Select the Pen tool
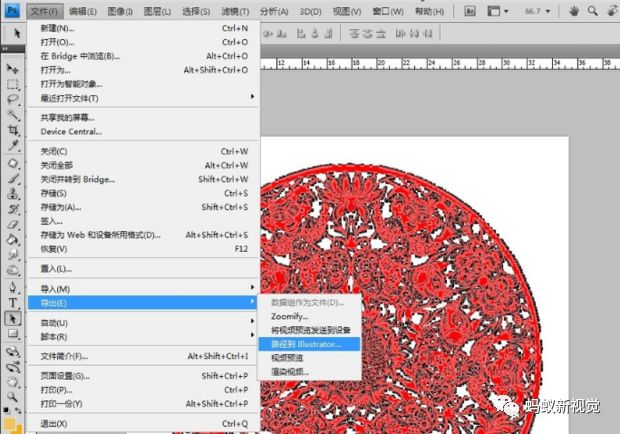The image size is (620, 434). tap(13, 287)
